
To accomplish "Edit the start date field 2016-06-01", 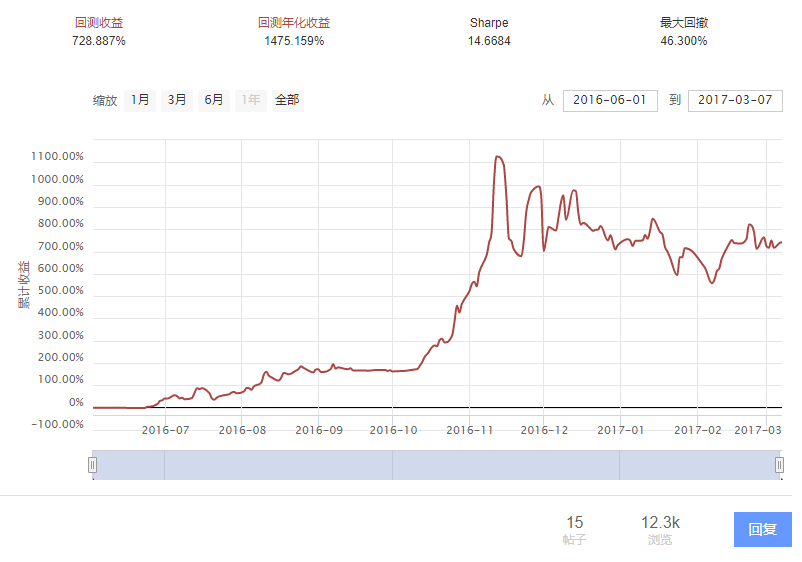I will tap(610, 100).
